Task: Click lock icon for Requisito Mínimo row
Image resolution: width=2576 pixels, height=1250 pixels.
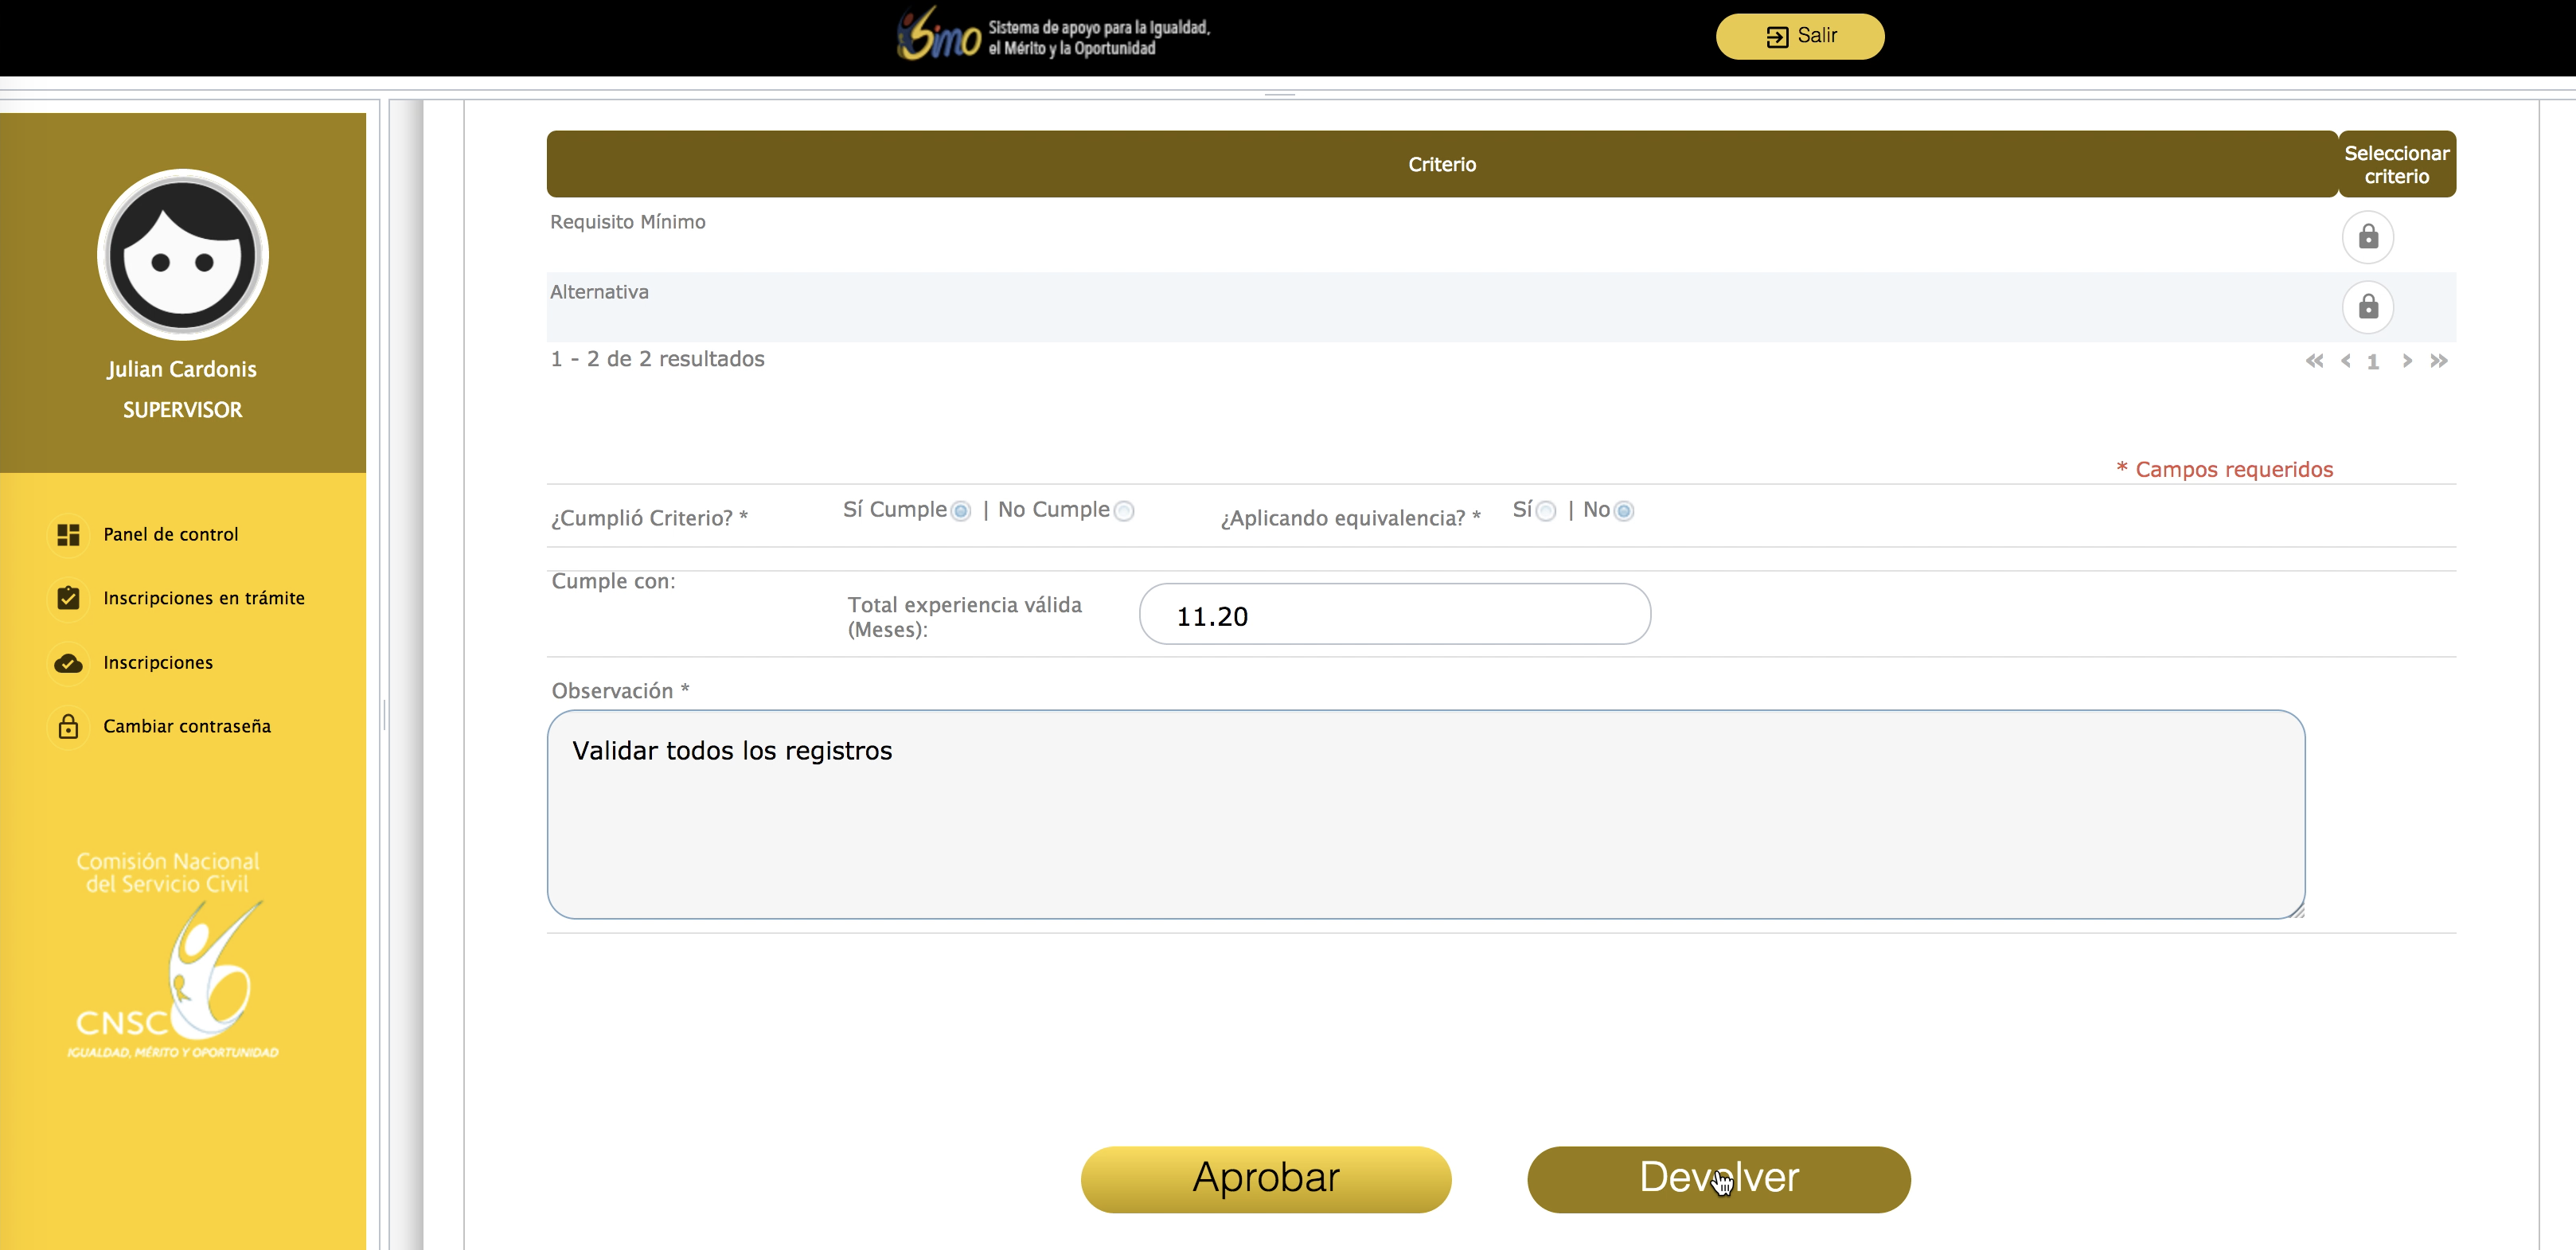Action: [x=2367, y=237]
